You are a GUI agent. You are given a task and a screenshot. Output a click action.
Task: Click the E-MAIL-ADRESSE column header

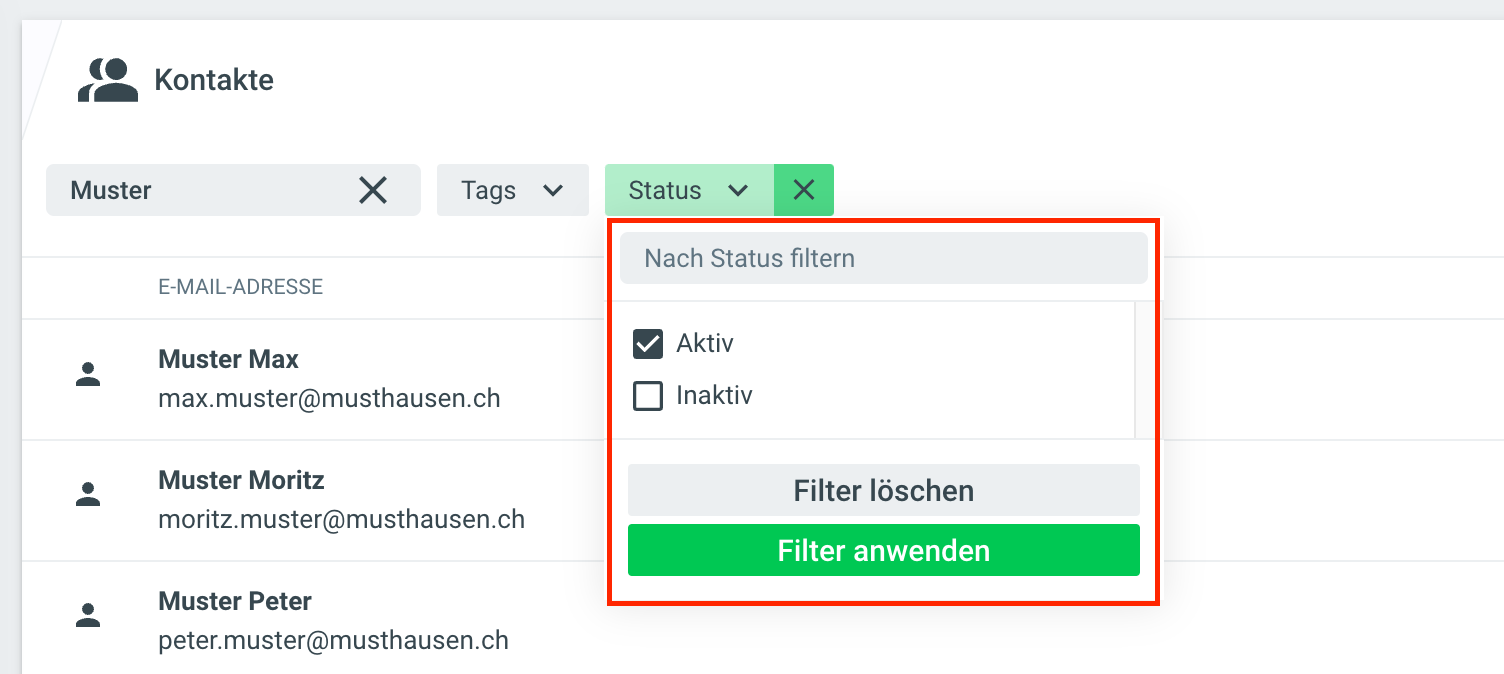click(240, 288)
